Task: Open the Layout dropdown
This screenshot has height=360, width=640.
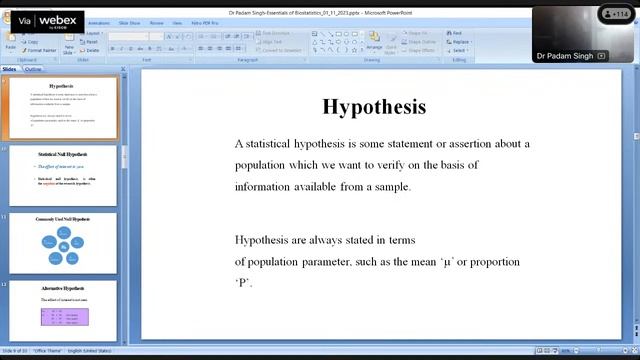Action: click(x=92, y=33)
